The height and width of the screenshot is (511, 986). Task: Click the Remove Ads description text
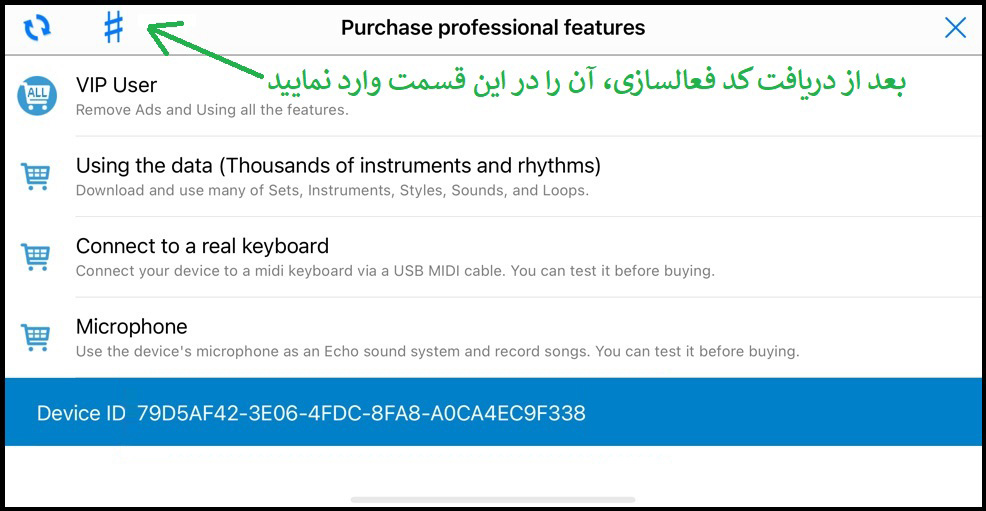(x=212, y=110)
